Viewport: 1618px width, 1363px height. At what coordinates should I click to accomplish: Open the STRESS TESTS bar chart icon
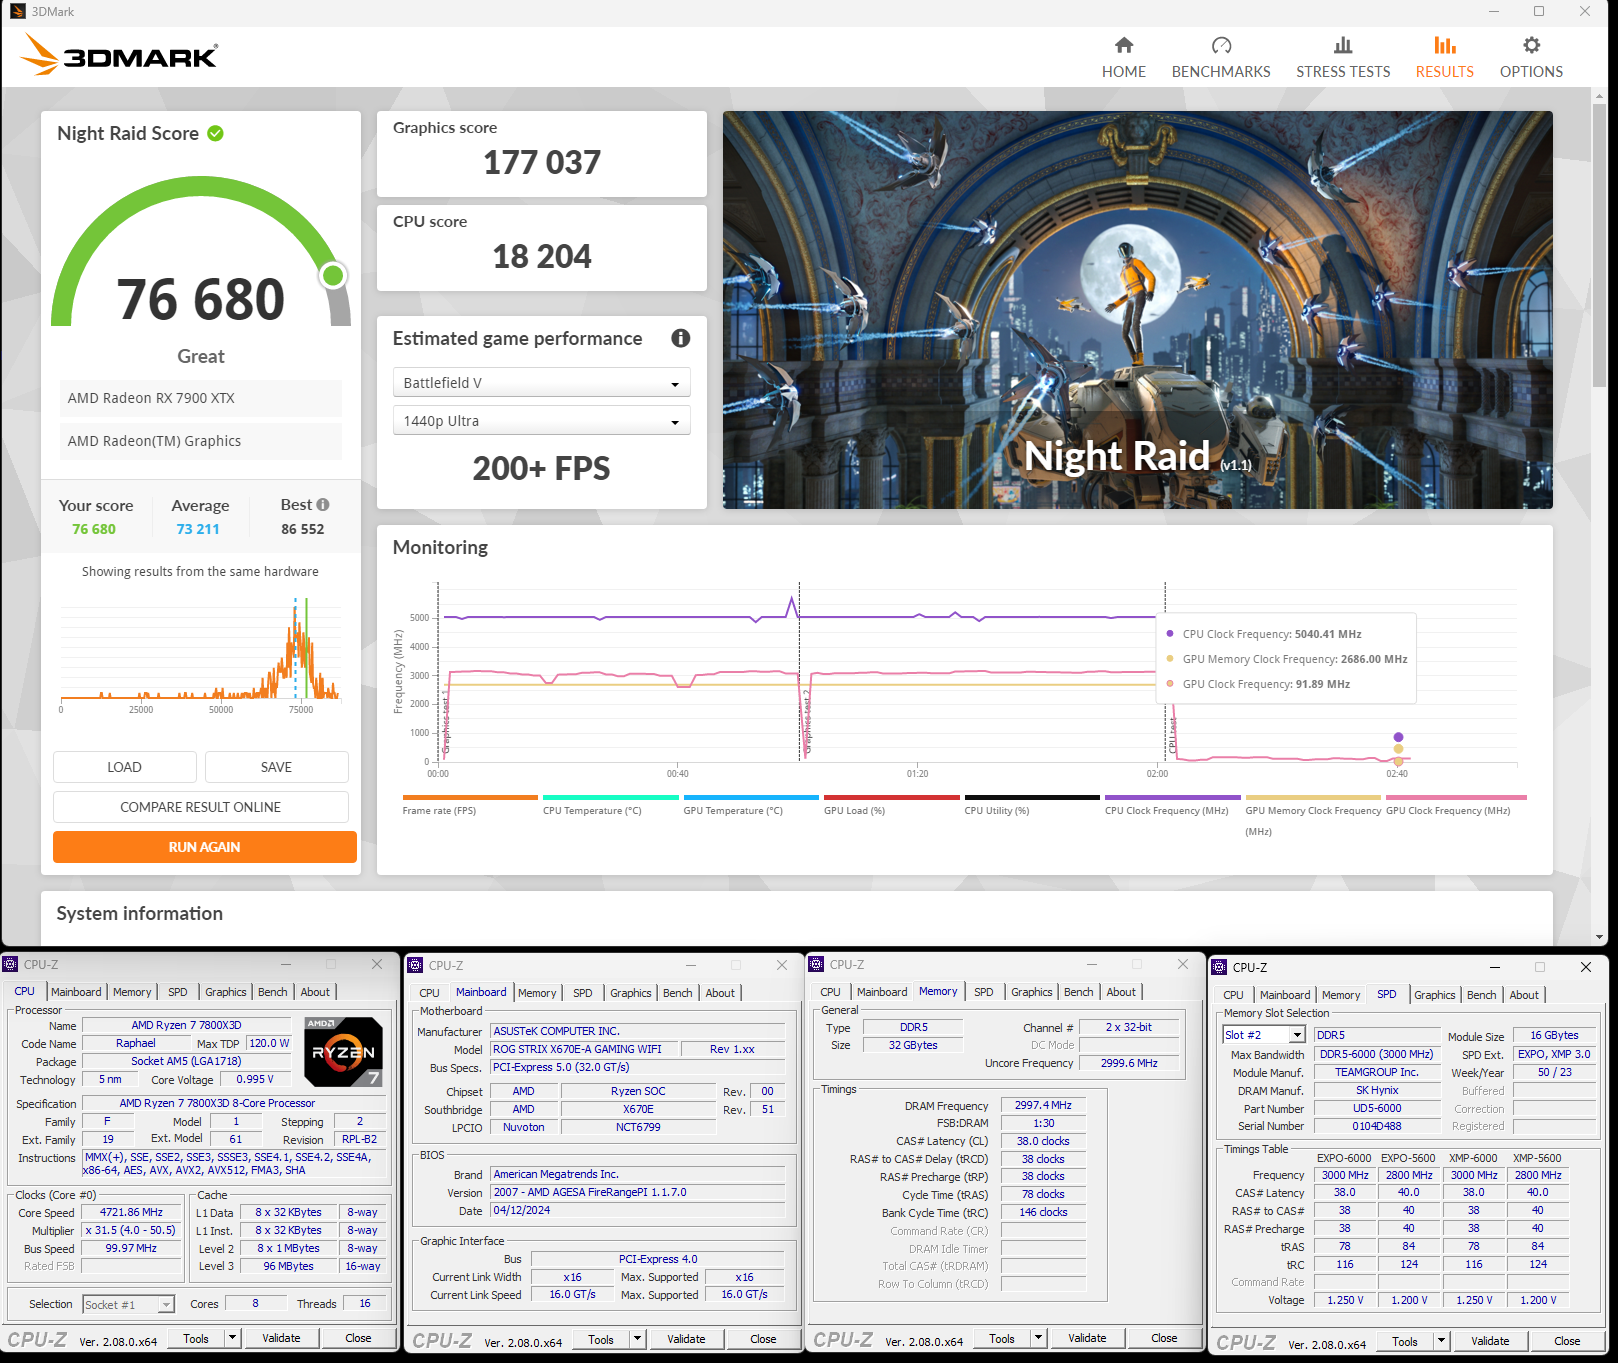(1343, 46)
